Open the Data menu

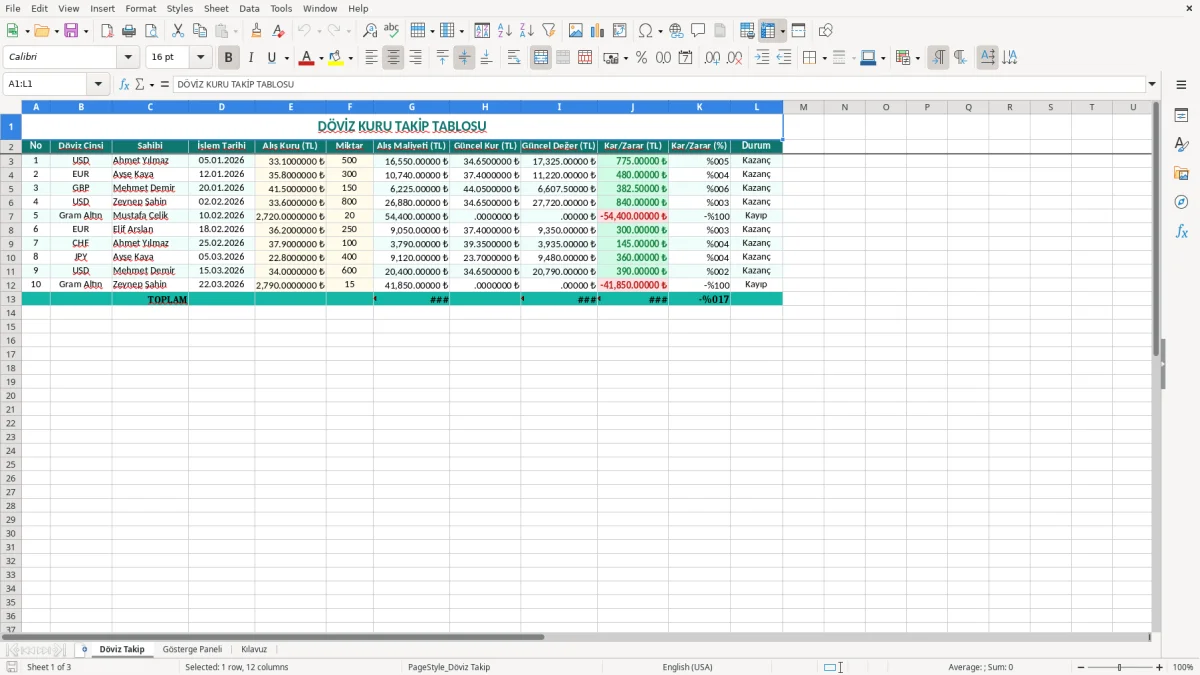click(x=249, y=8)
